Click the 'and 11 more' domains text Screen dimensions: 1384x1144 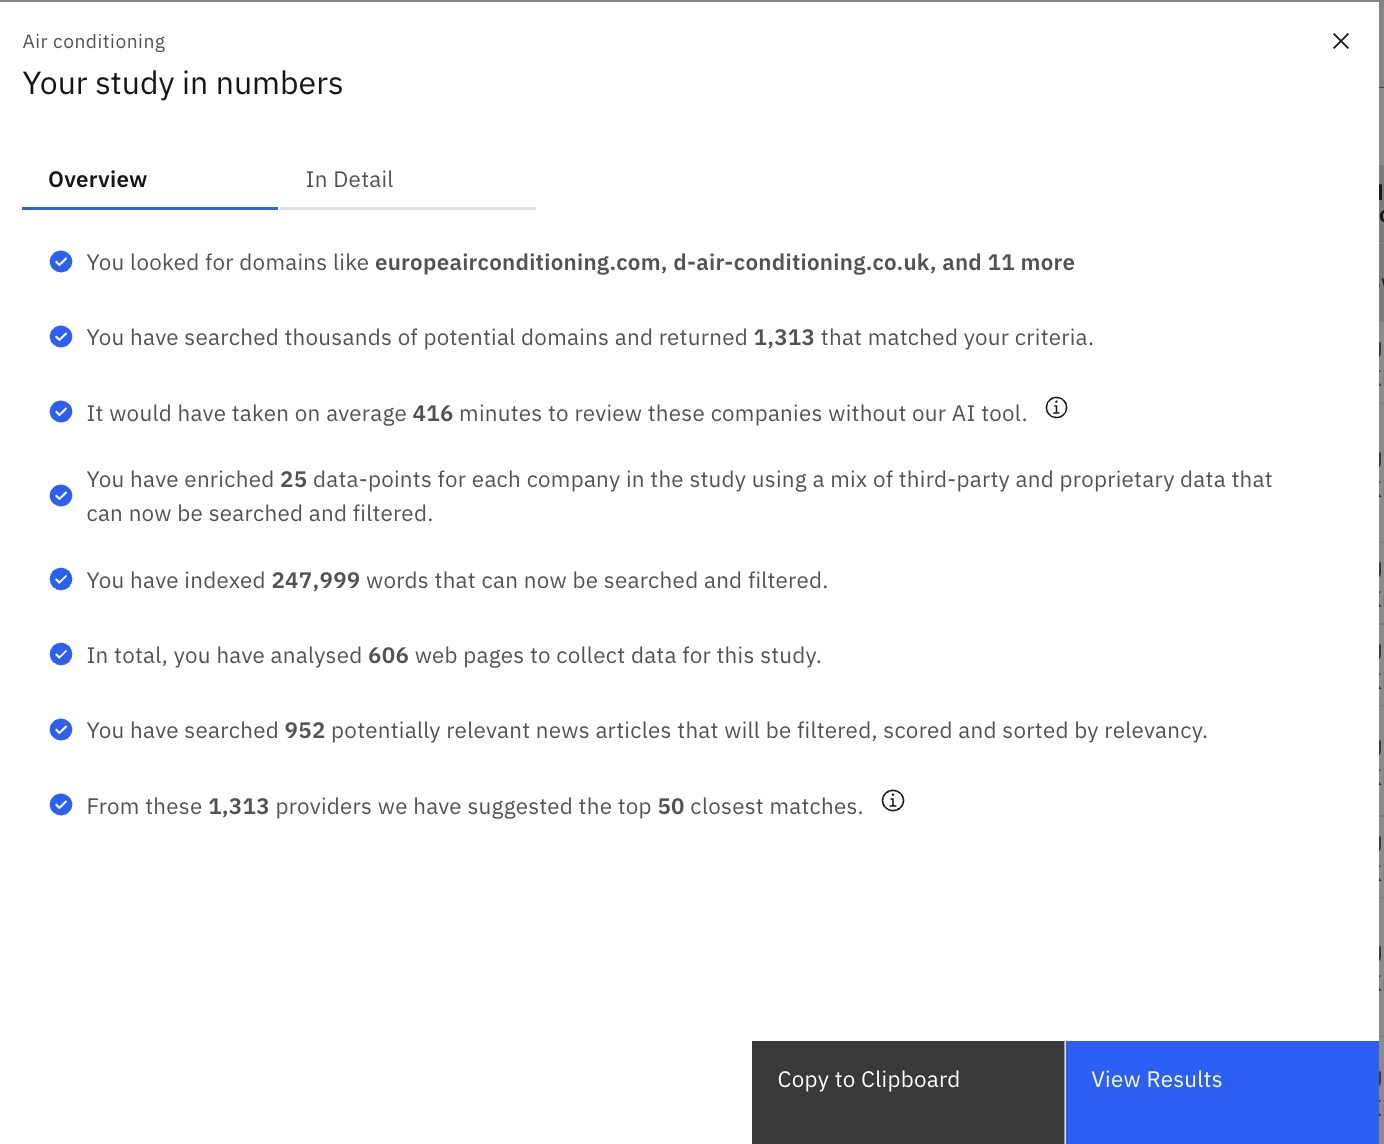click(1008, 263)
